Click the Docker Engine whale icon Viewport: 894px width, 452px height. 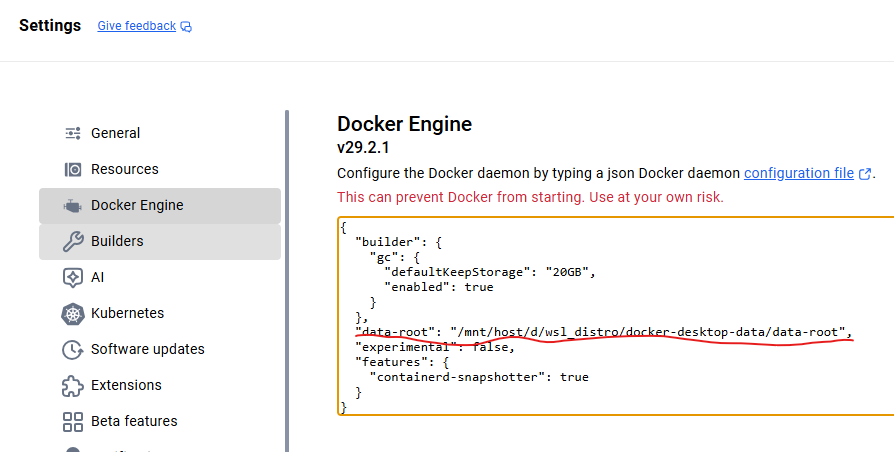click(x=72, y=205)
